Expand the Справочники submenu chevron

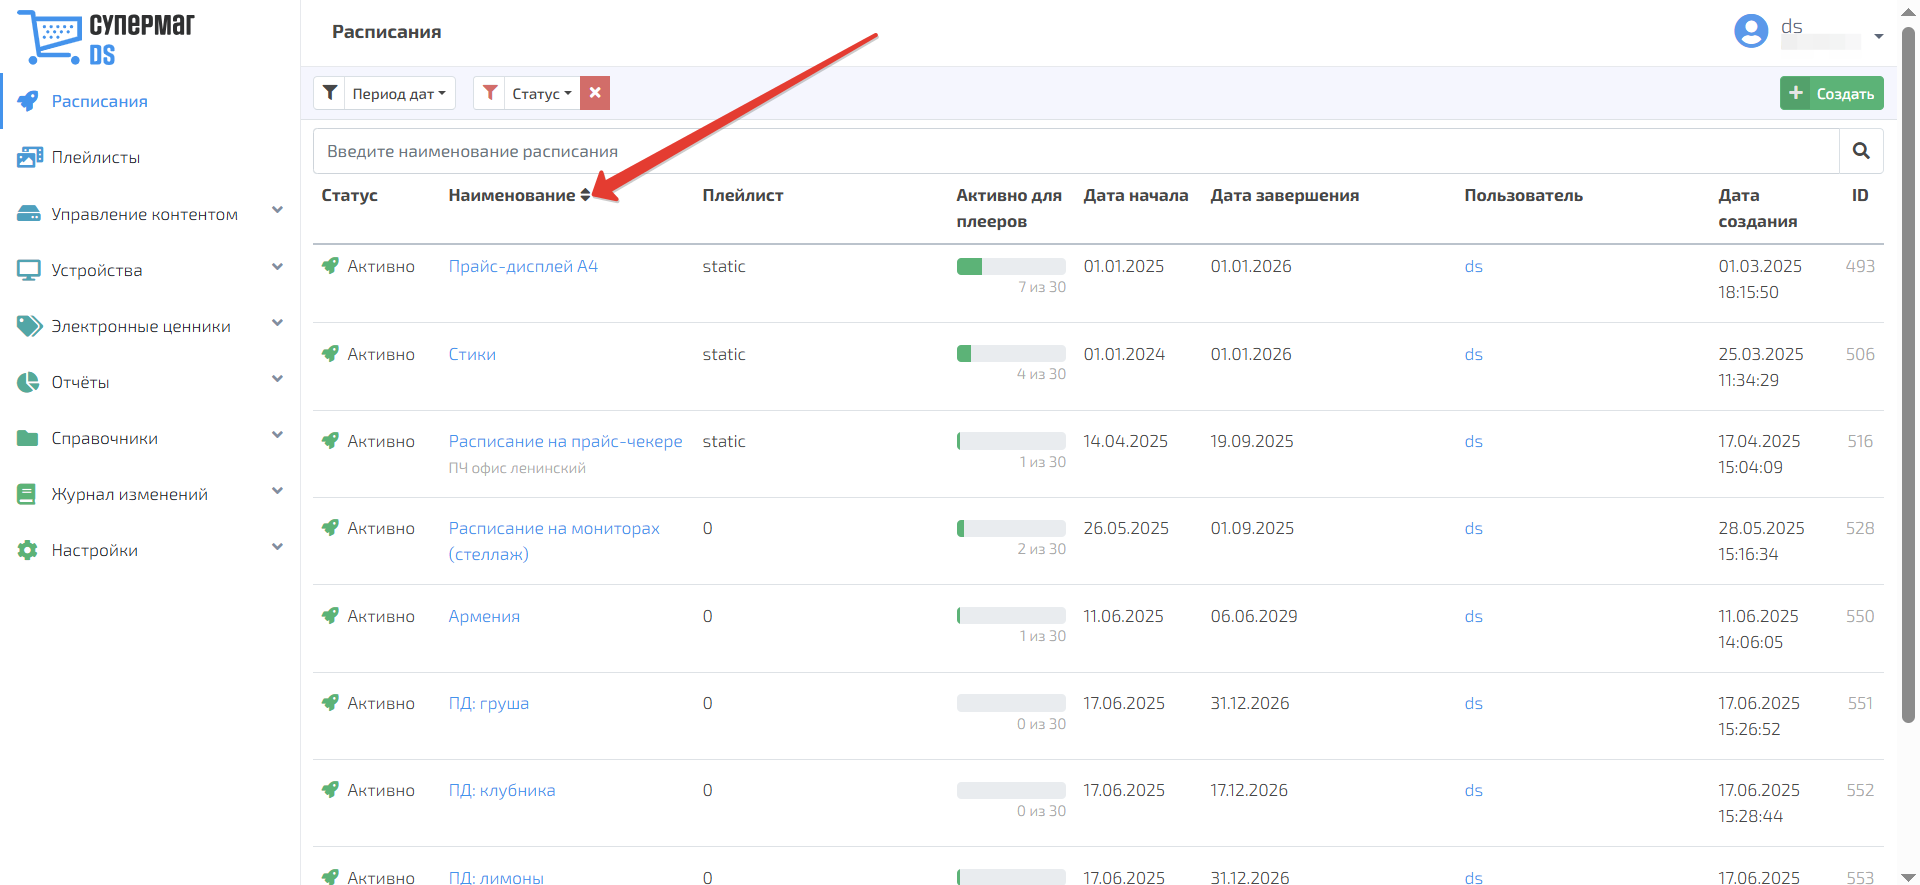pos(278,434)
